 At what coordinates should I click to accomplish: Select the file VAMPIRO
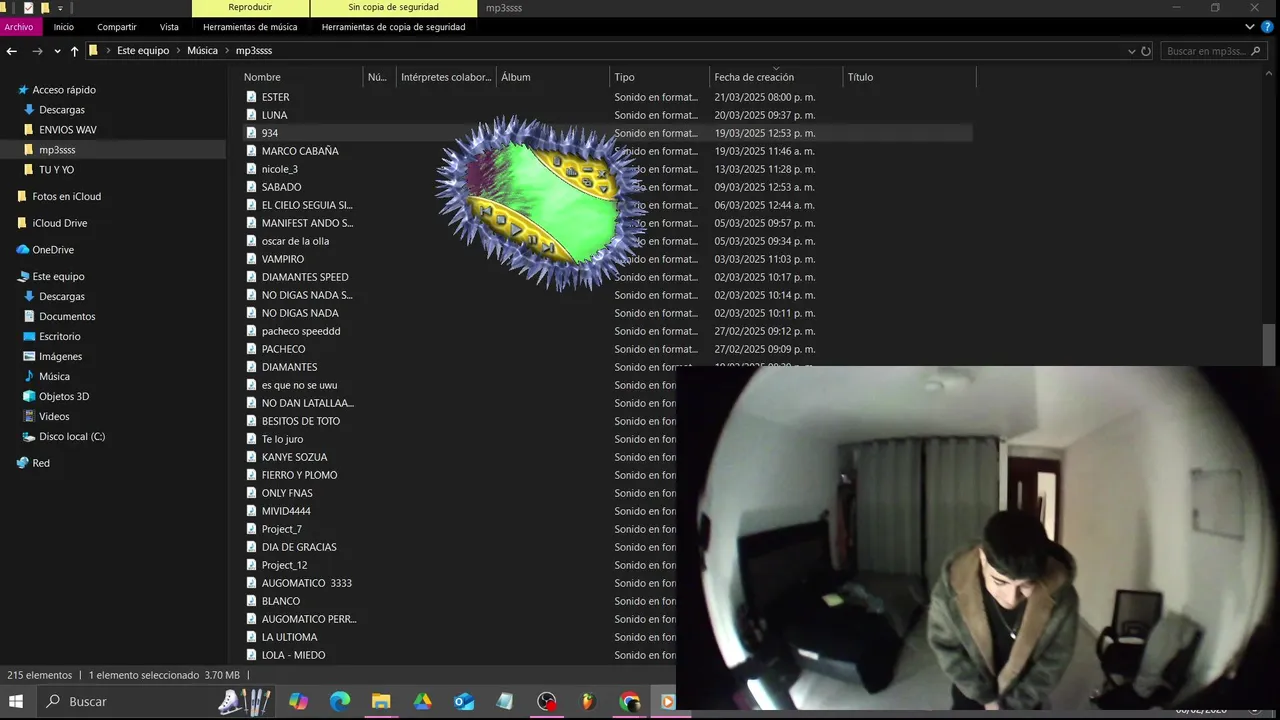coord(283,259)
